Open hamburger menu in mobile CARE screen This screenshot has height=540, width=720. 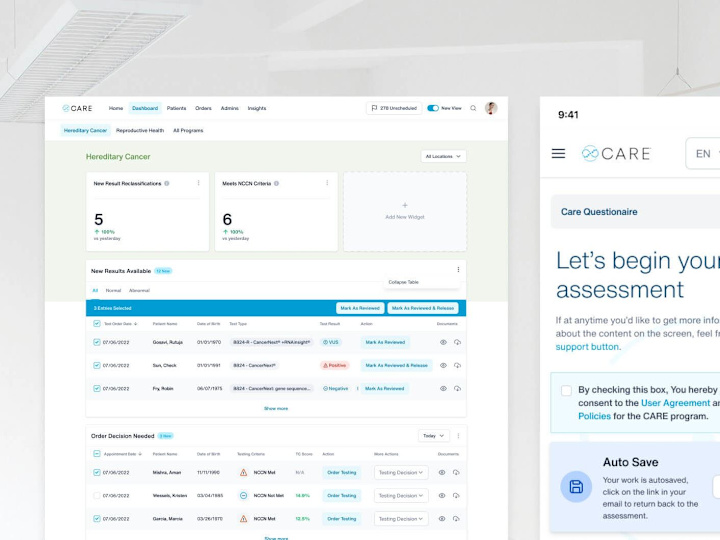coord(558,153)
